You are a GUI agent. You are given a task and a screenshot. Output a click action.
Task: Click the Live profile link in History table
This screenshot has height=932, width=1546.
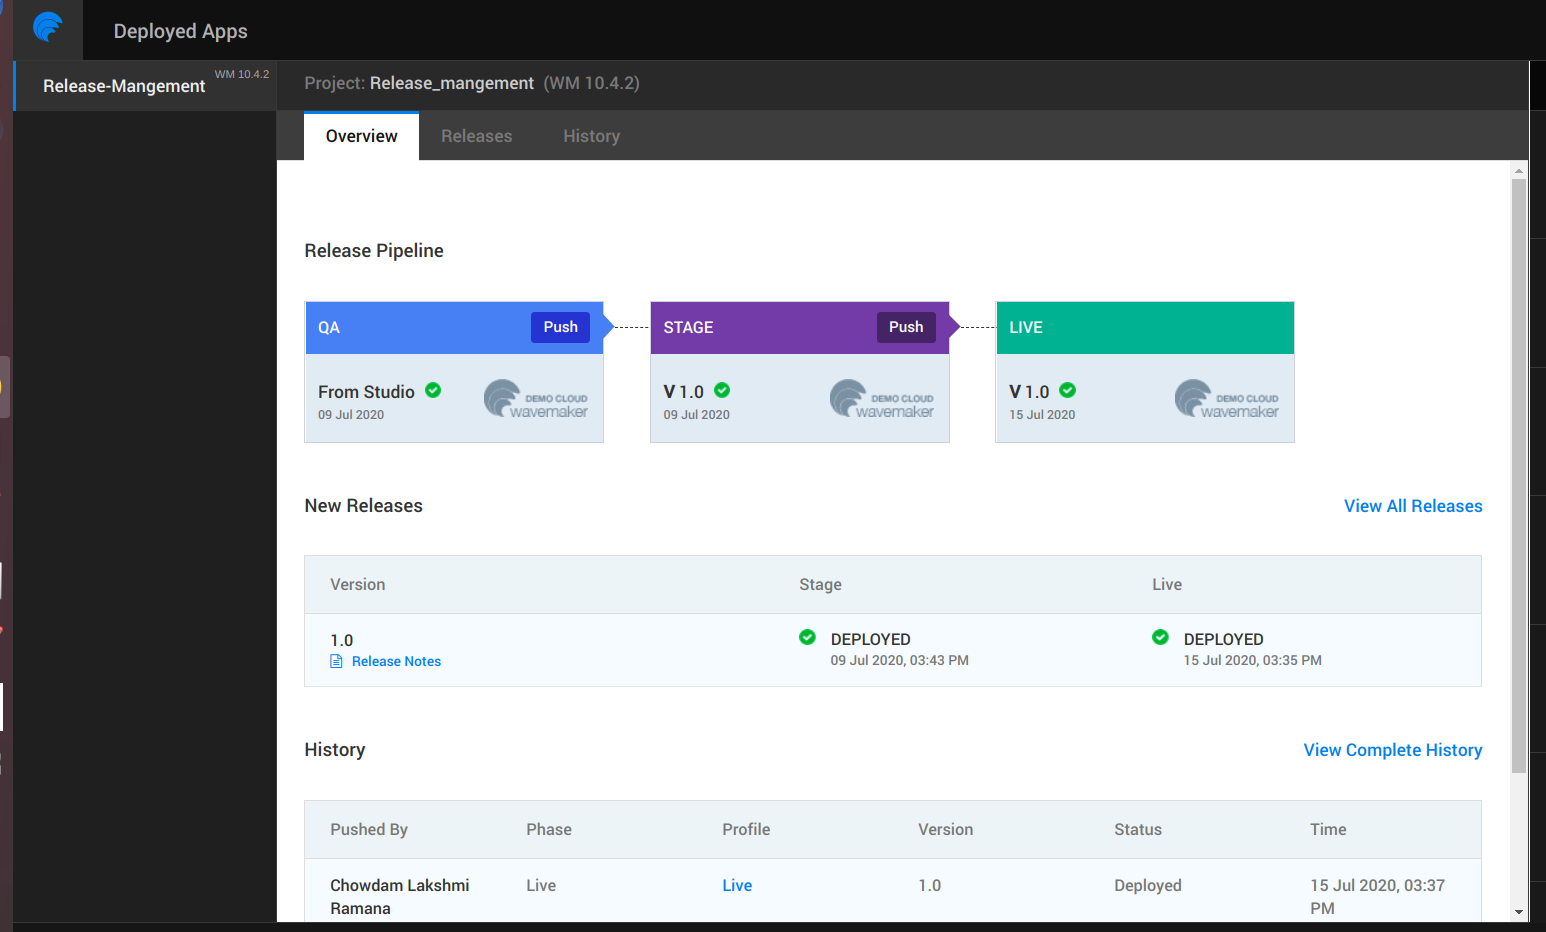coord(737,885)
